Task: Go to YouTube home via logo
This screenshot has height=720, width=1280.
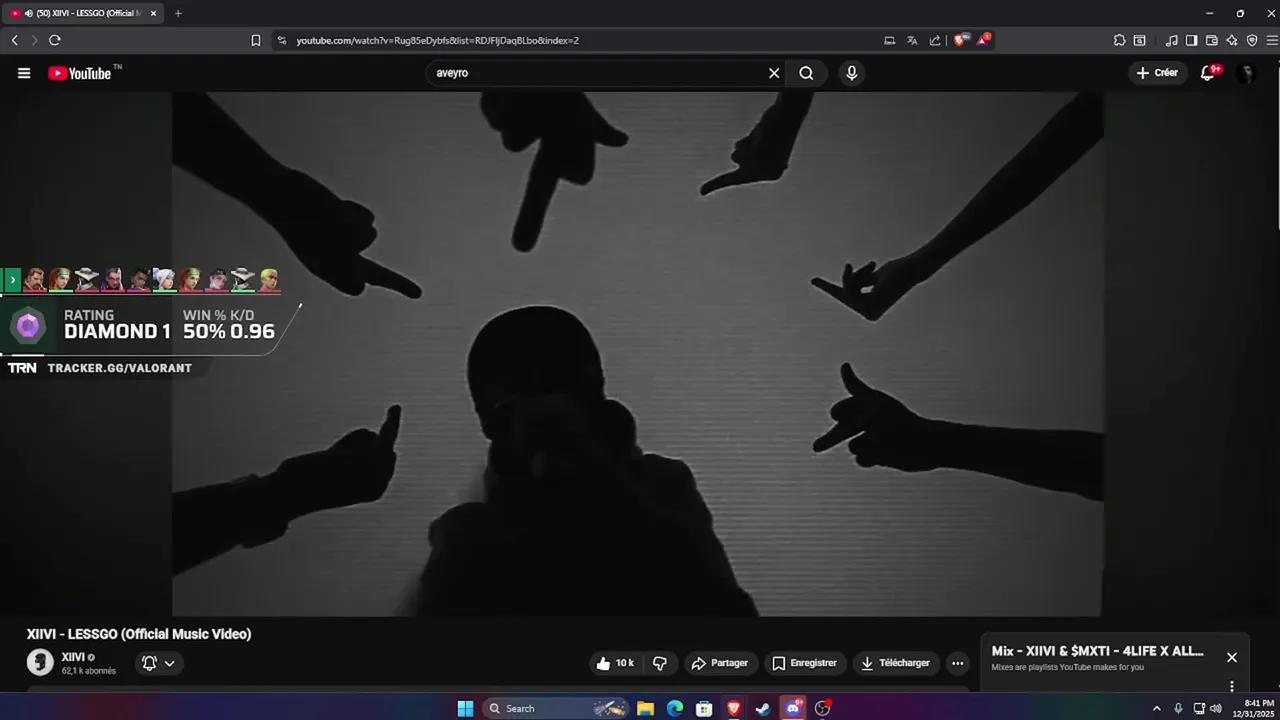Action: (x=80, y=73)
